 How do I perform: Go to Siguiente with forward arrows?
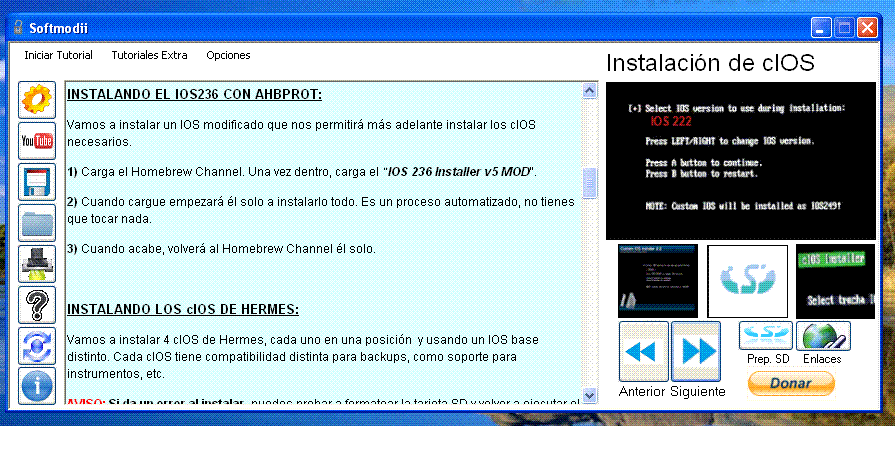pyautogui.click(x=696, y=351)
